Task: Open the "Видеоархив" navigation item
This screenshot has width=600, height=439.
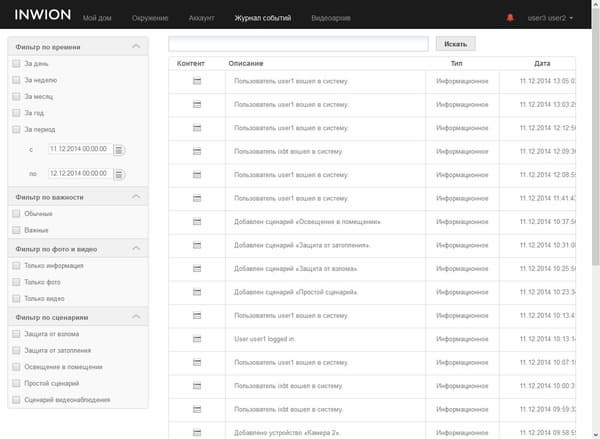Action: coord(331,18)
